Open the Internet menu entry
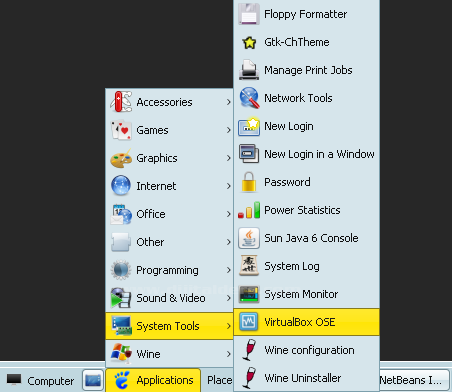This screenshot has width=452, height=392. (169, 186)
